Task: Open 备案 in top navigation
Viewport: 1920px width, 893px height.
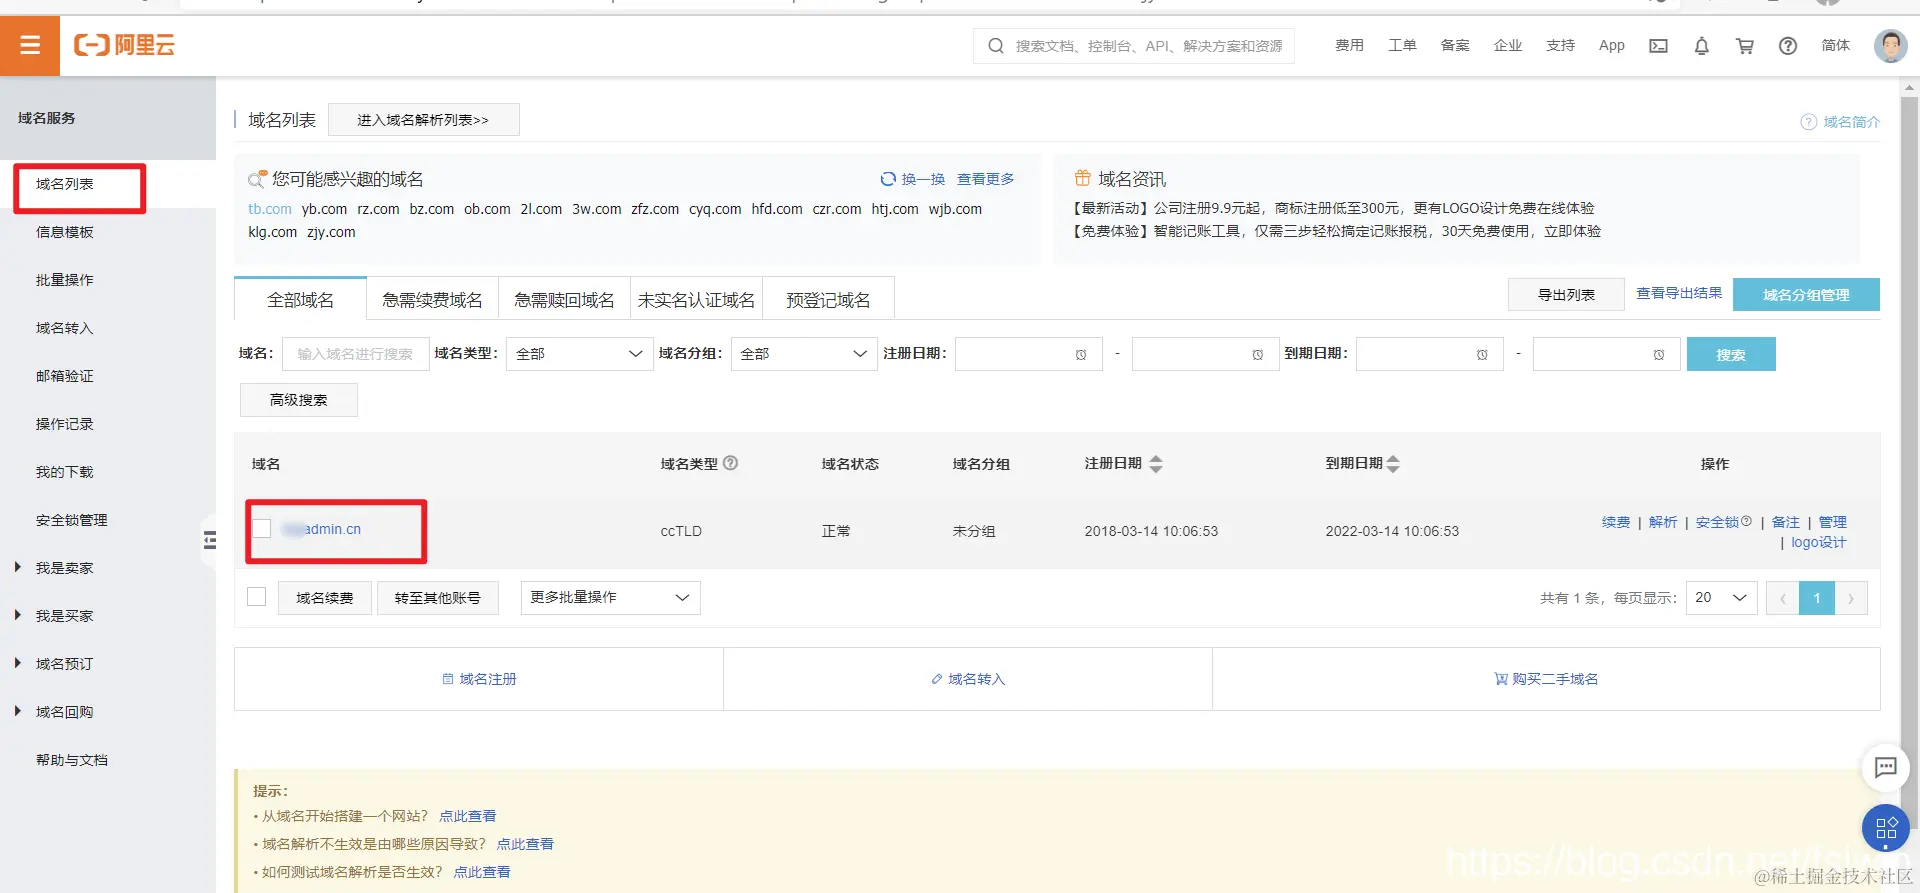Action: point(1455,46)
